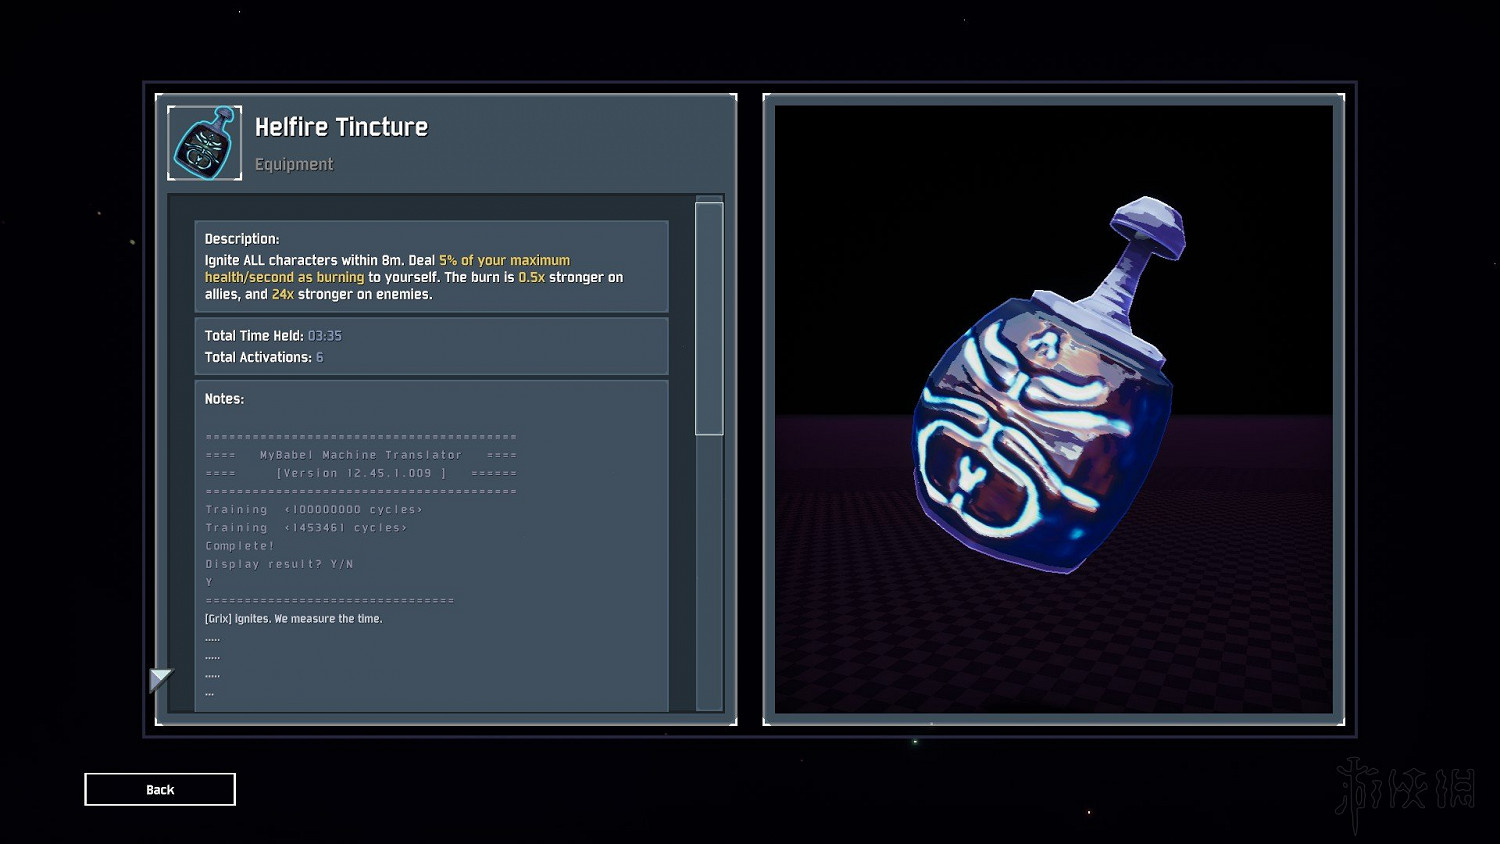
Task: Click the "Description:" heading
Action: click(x=242, y=239)
